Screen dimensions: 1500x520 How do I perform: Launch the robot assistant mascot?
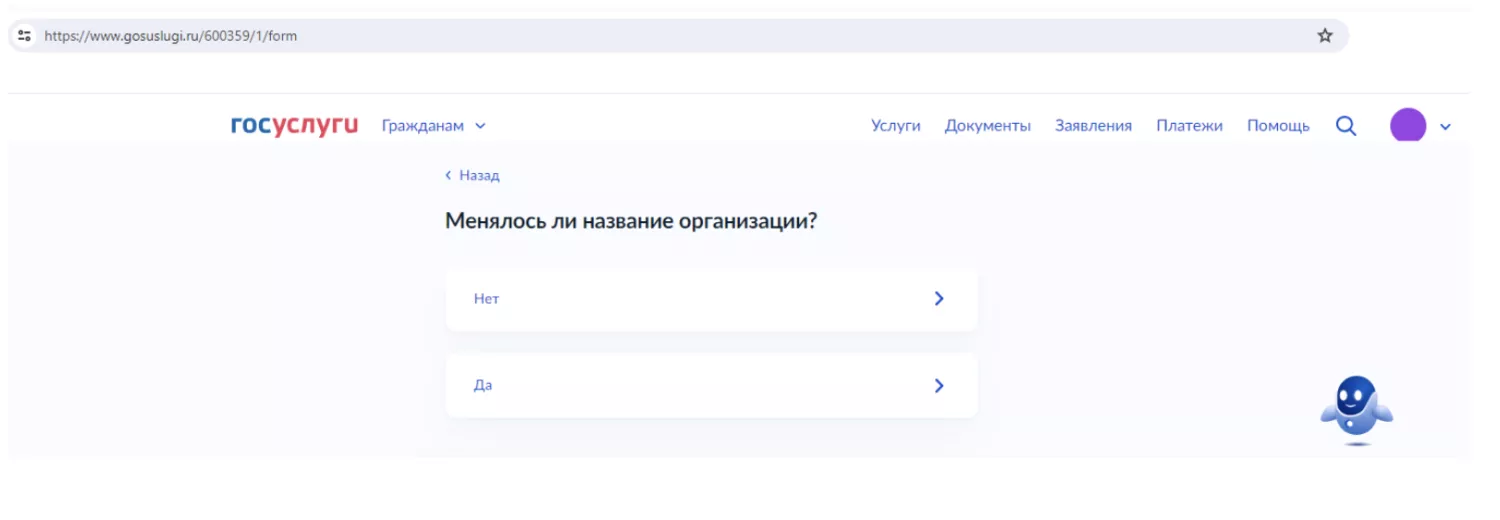[1356, 409]
